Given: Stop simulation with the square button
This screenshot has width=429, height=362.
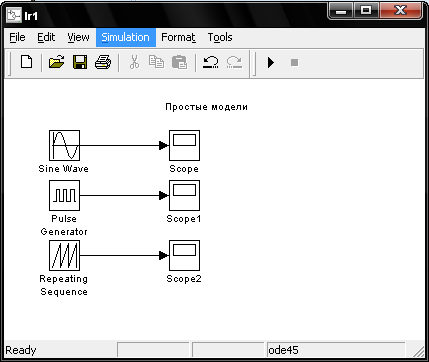Looking at the screenshot, I should click(294, 62).
